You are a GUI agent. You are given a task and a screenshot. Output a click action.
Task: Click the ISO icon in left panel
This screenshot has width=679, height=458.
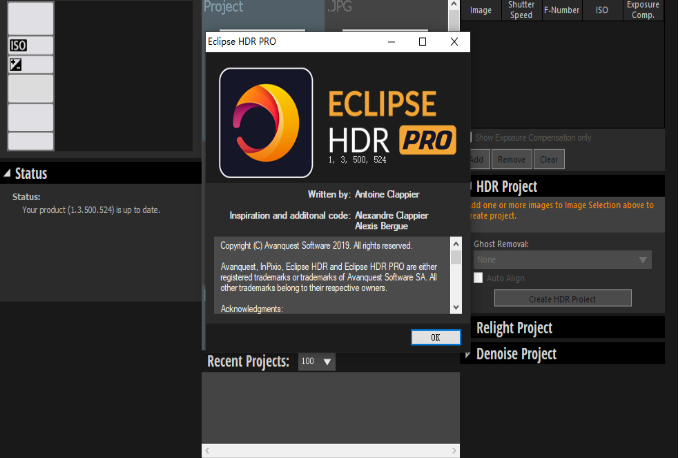[x=17, y=45]
